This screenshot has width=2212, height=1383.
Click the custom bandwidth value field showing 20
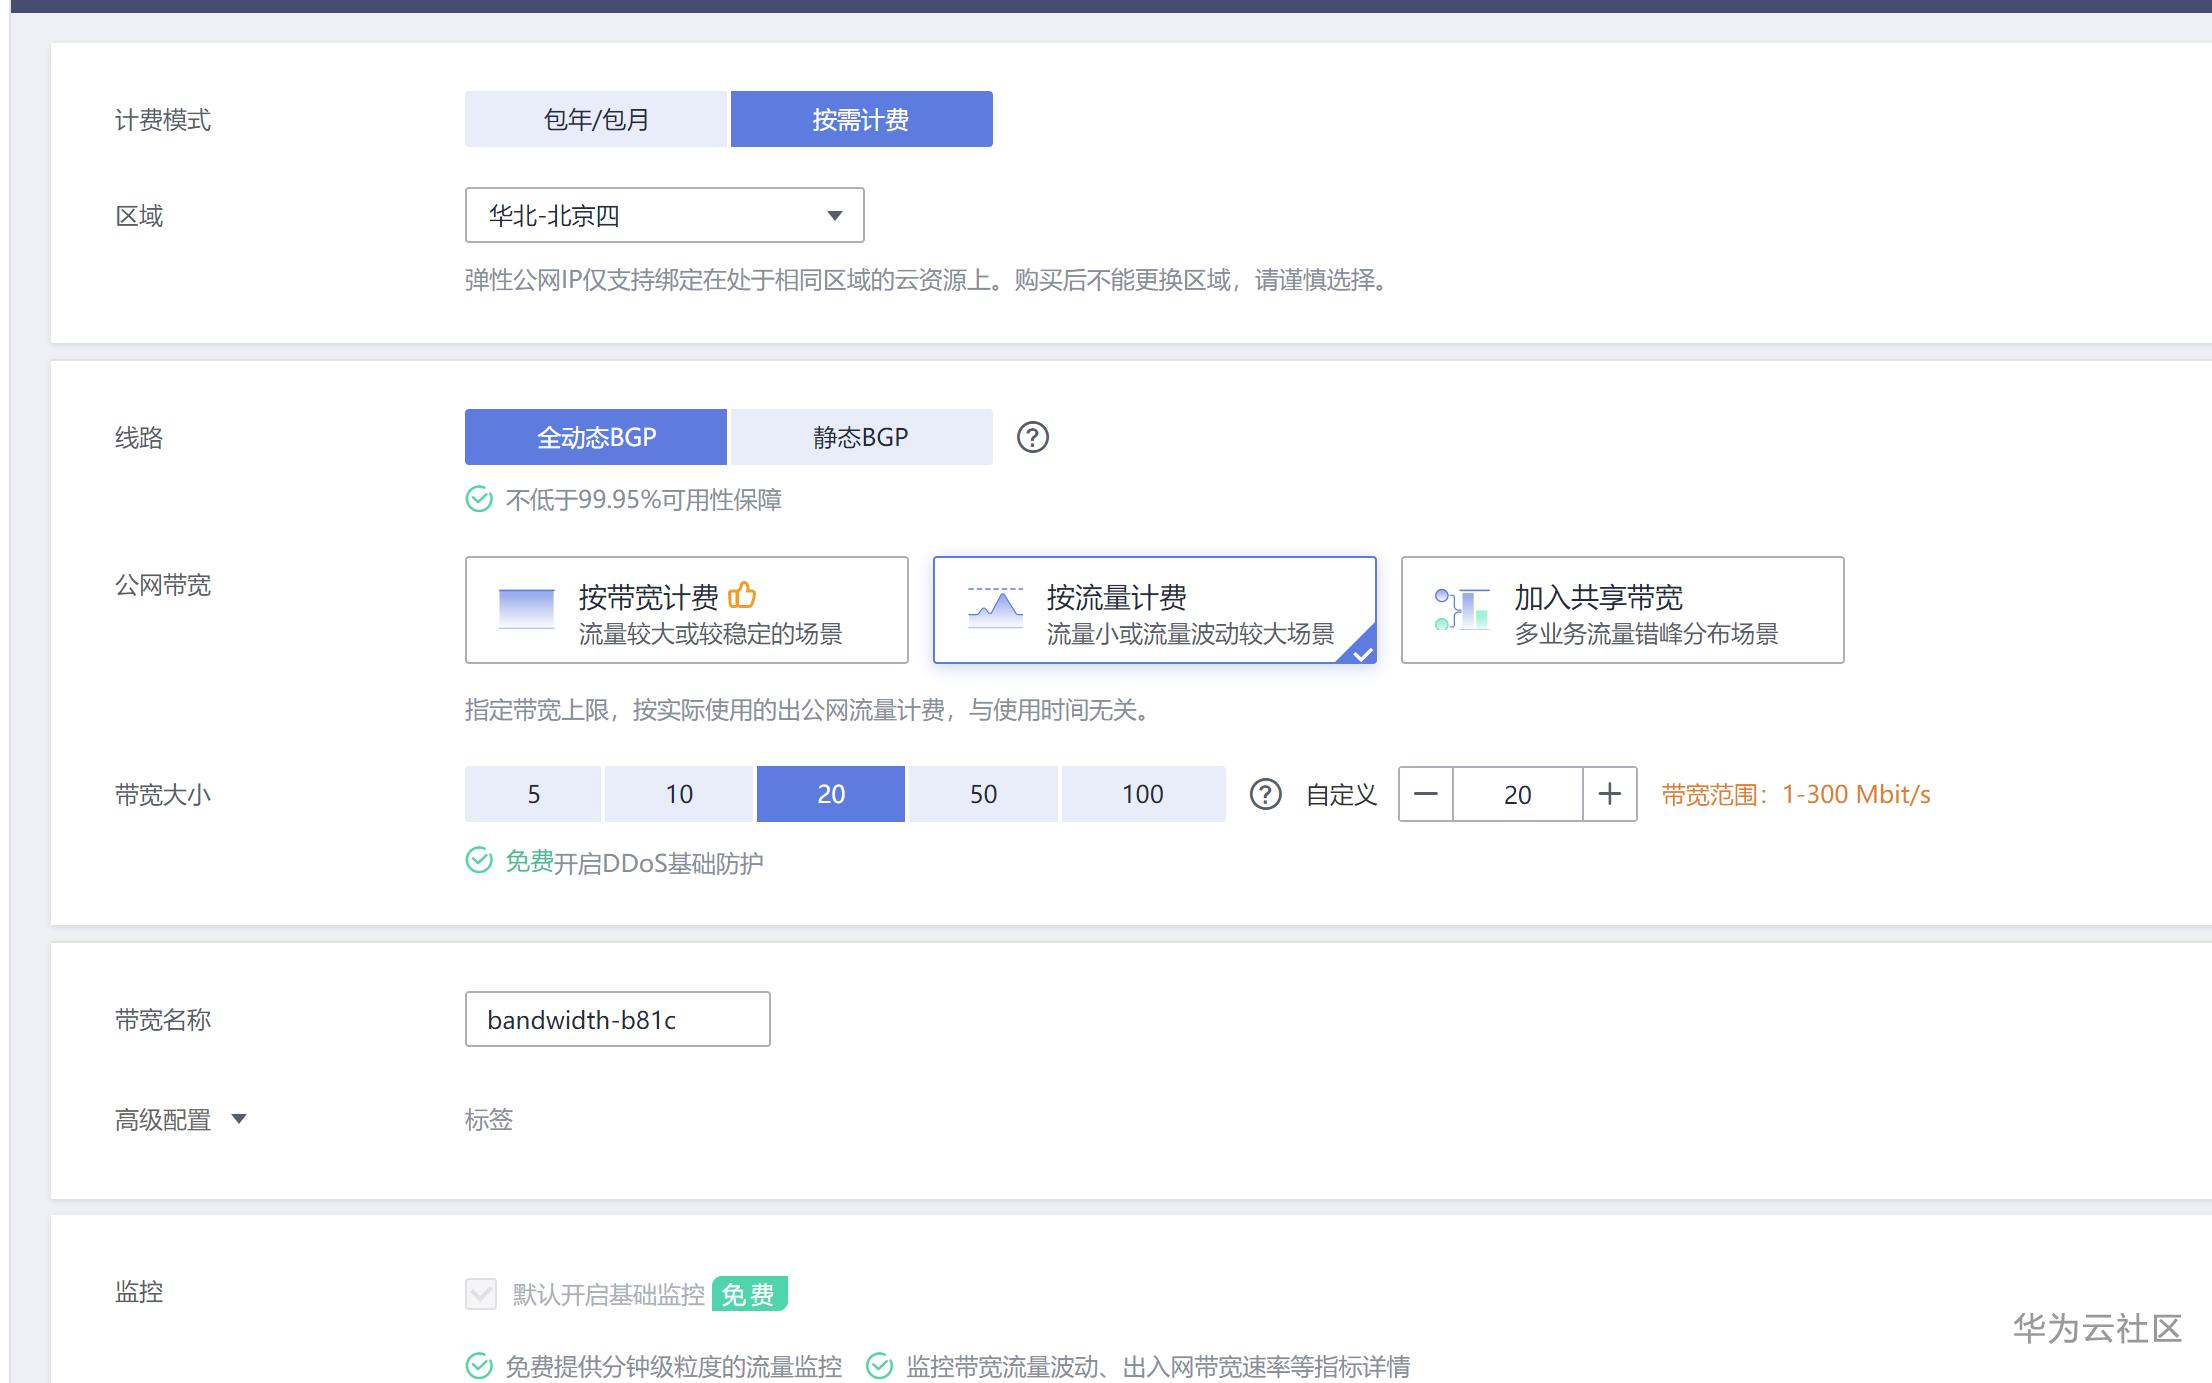[1517, 794]
